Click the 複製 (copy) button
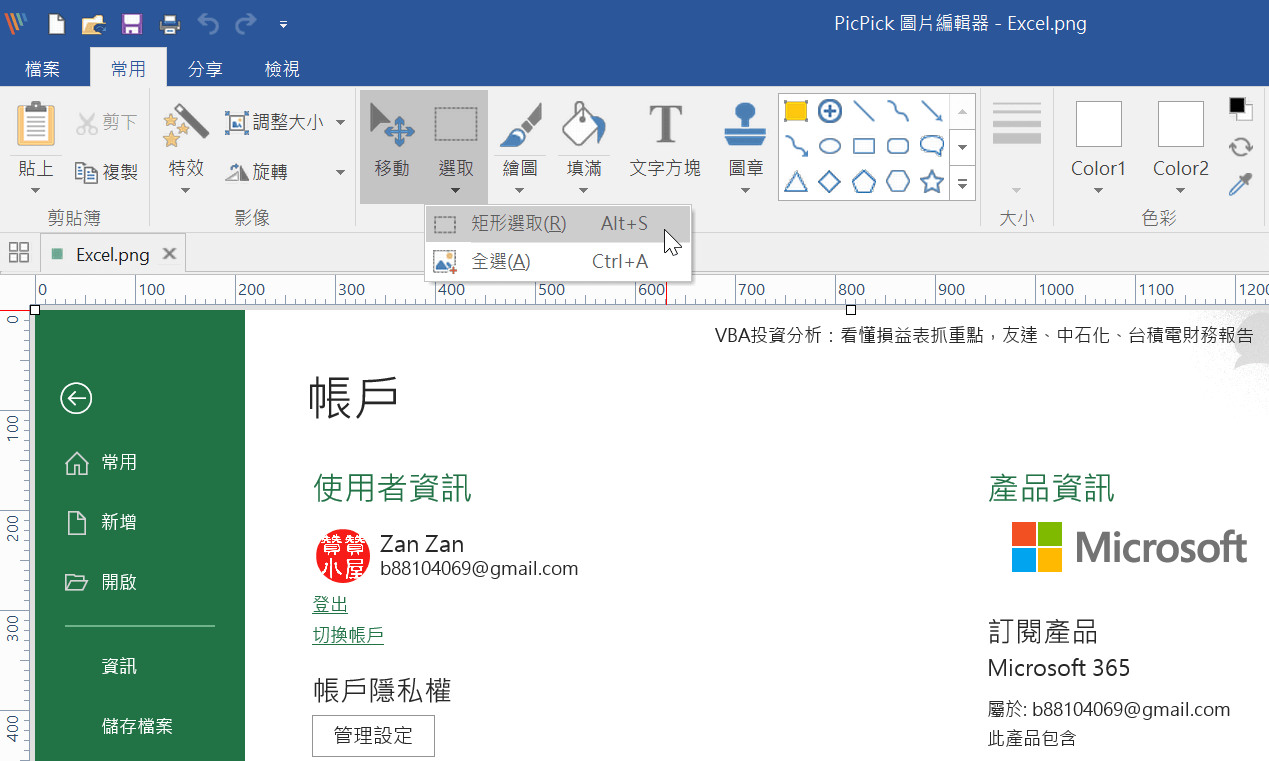 107,172
